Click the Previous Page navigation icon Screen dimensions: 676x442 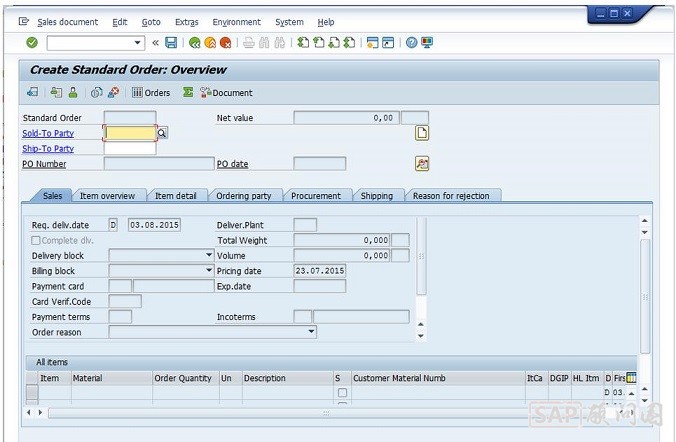pyautogui.click(x=319, y=43)
